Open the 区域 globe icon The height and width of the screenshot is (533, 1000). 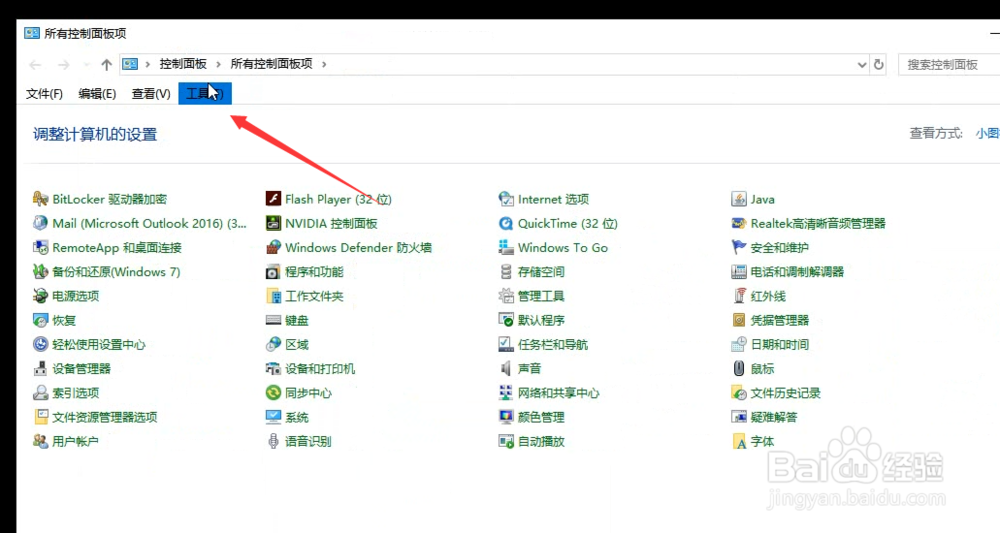(x=273, y=344)
